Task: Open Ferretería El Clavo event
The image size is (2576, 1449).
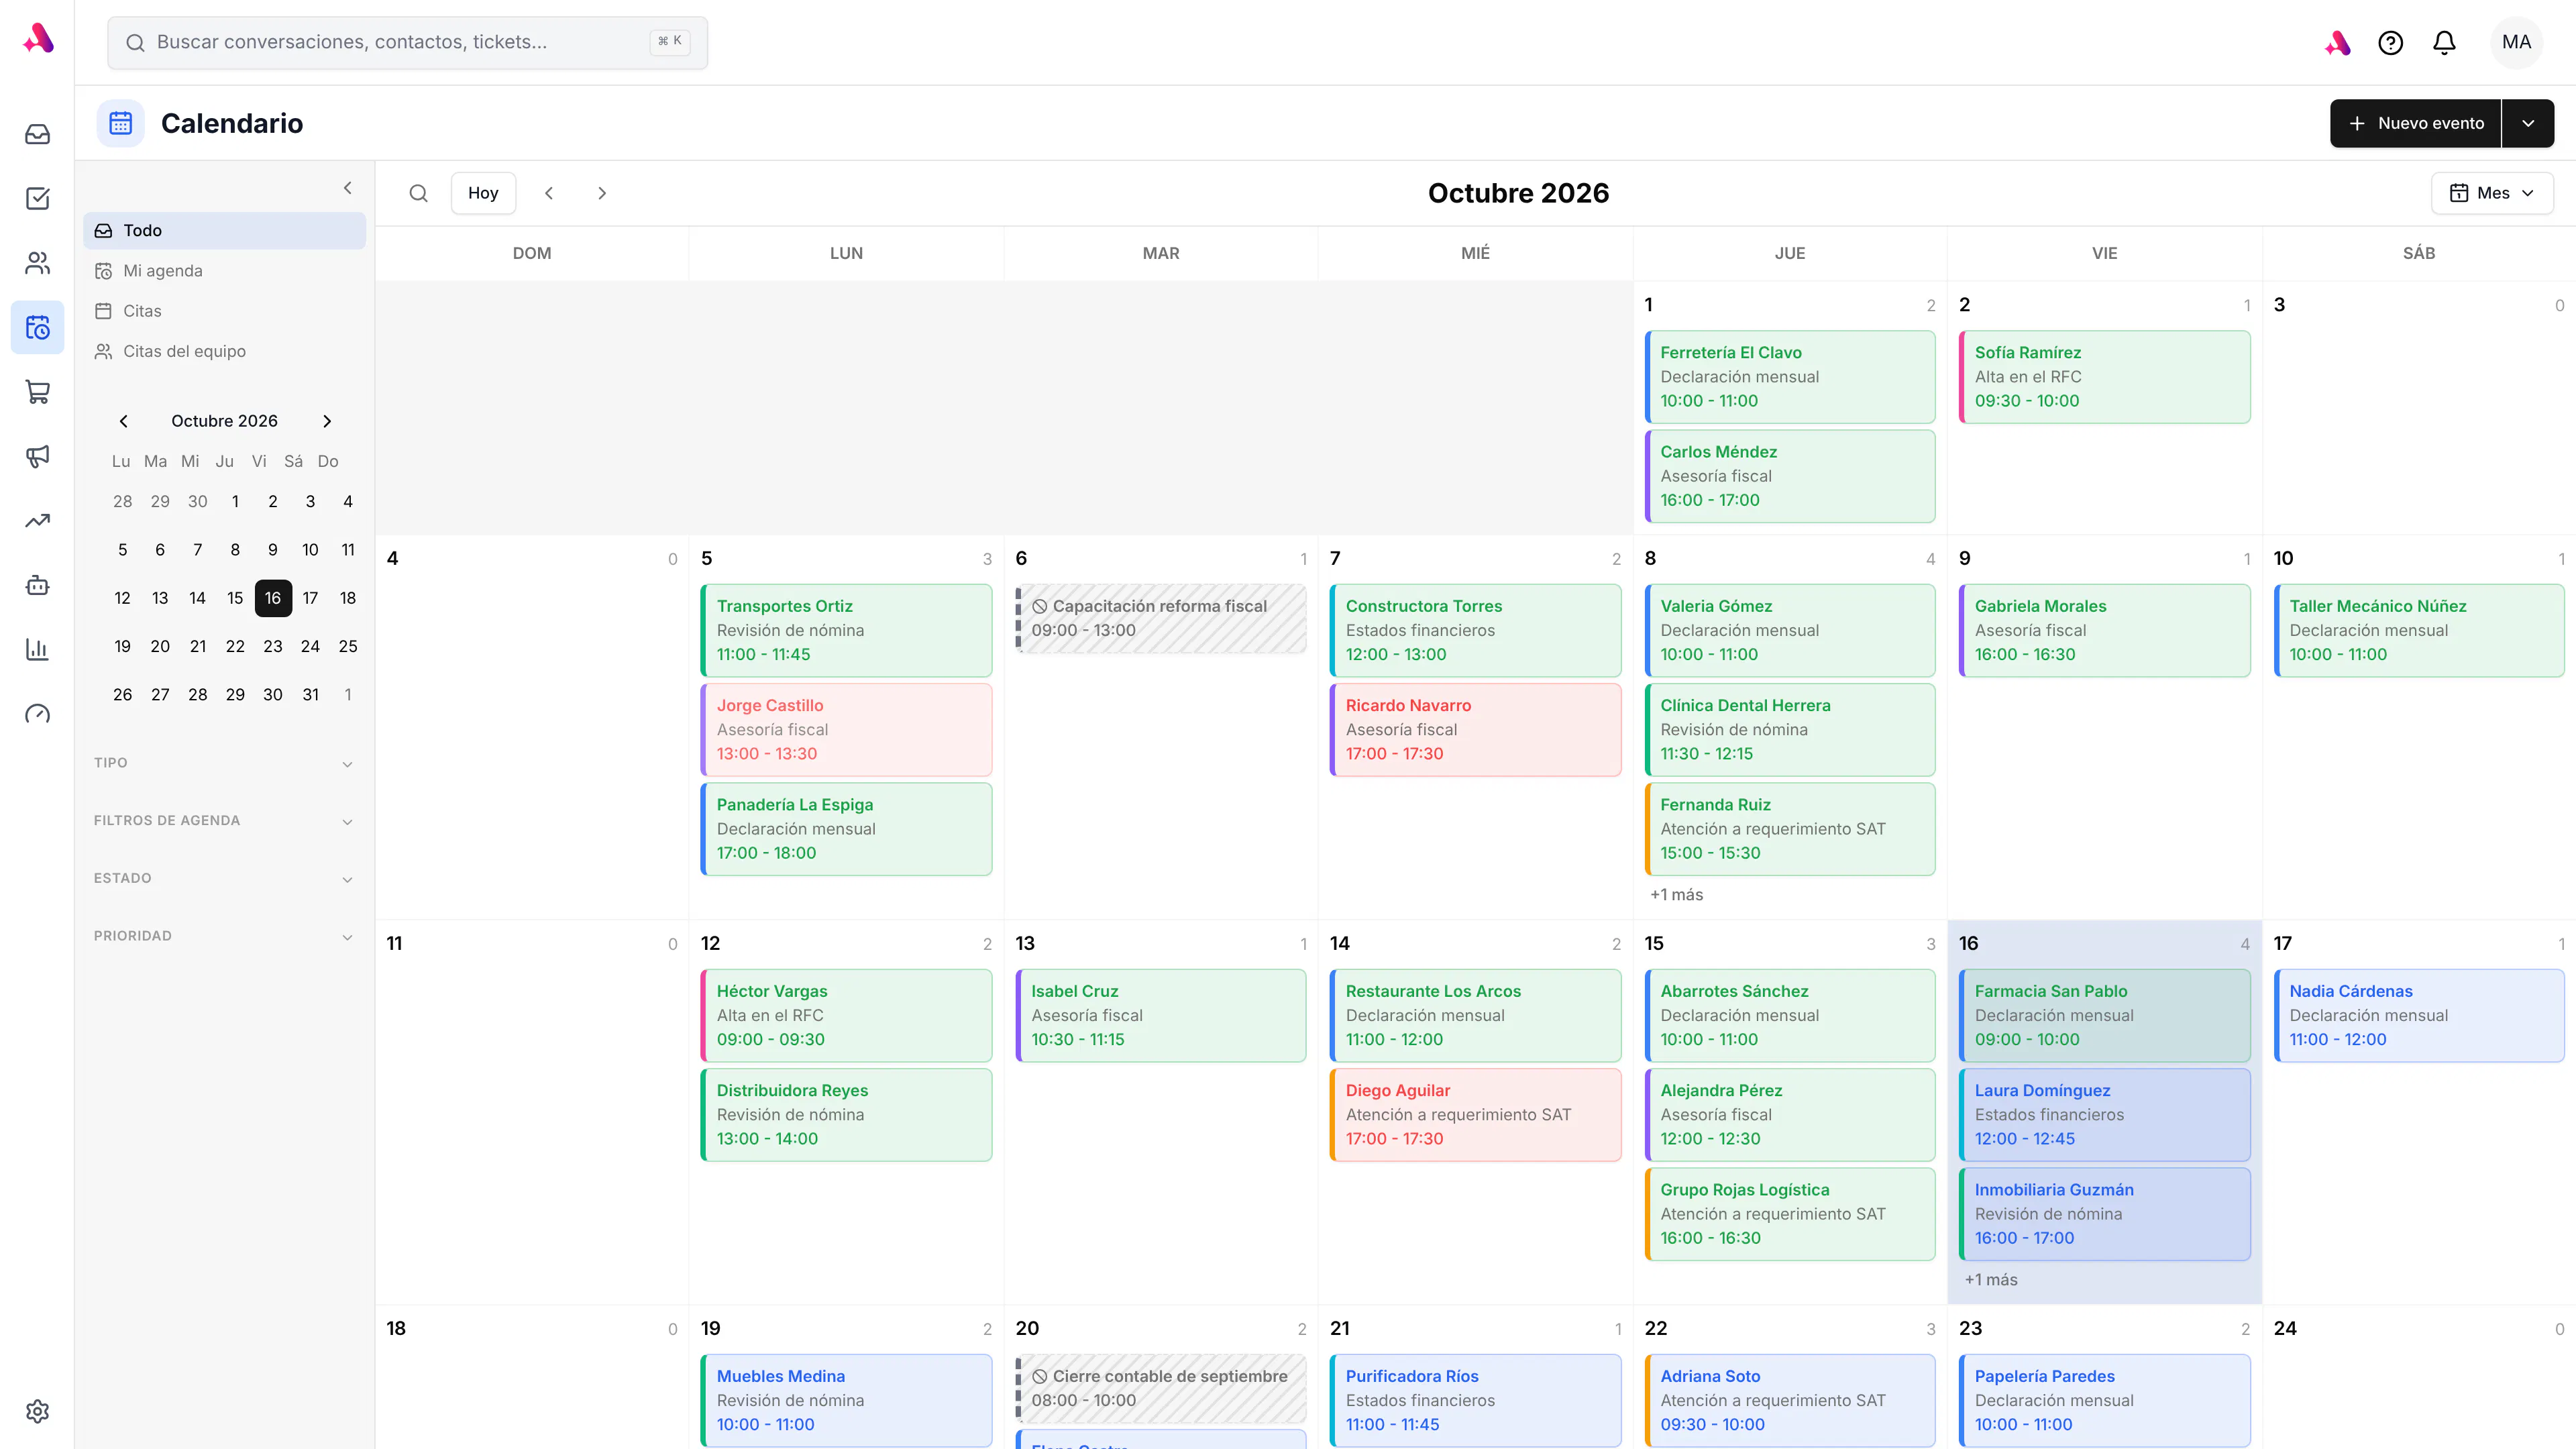Action: pyautogui.click(x=1790, y=377)
